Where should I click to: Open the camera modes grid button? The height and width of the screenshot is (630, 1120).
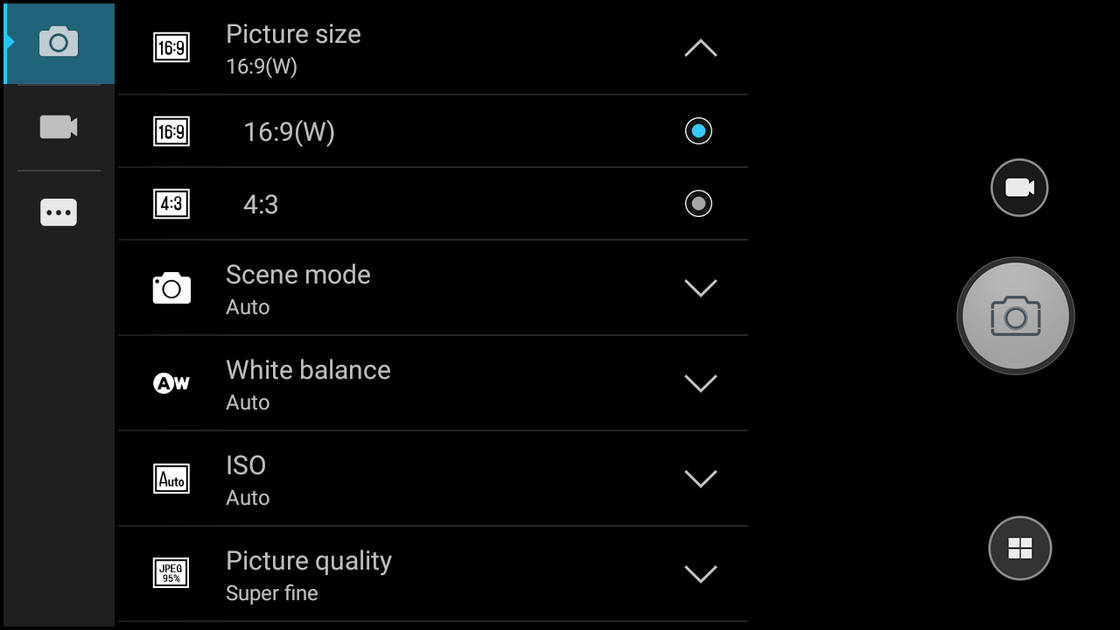click(x=1019, y=548)
